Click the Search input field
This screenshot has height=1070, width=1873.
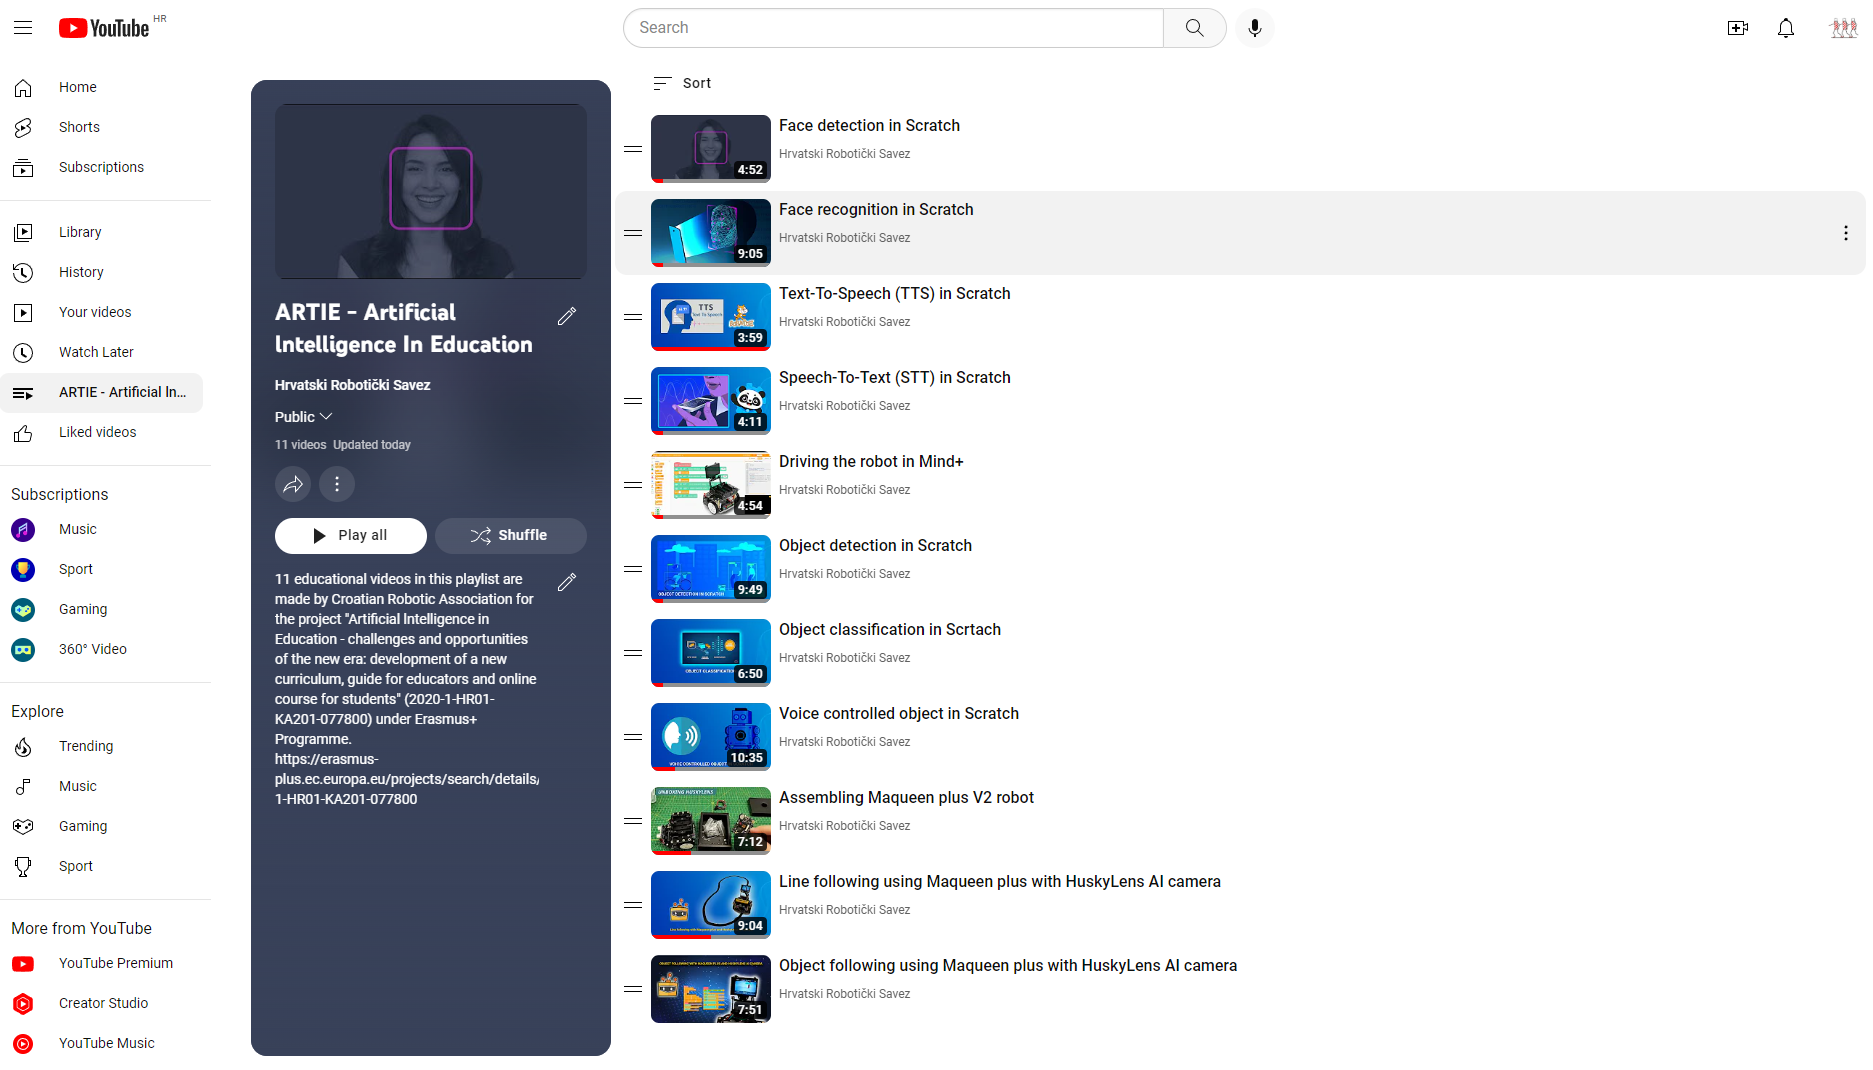[893, 28]
